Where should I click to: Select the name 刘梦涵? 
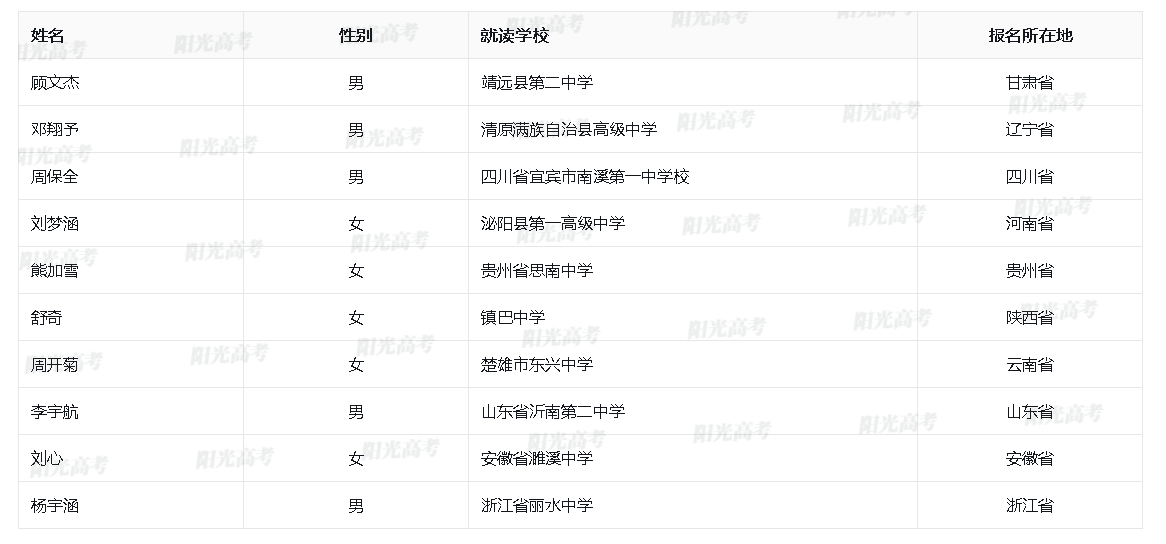[55, 224]
